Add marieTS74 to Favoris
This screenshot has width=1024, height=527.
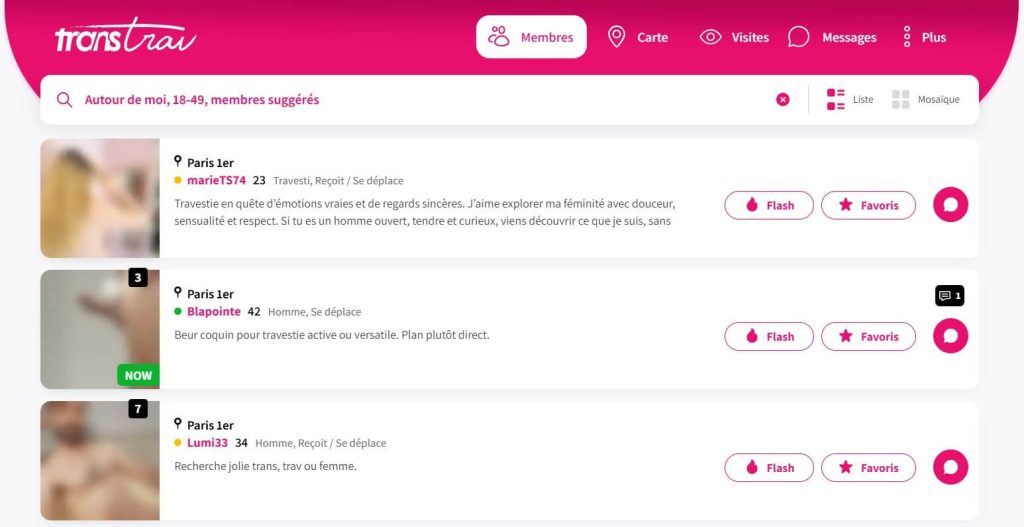point(868,205)
